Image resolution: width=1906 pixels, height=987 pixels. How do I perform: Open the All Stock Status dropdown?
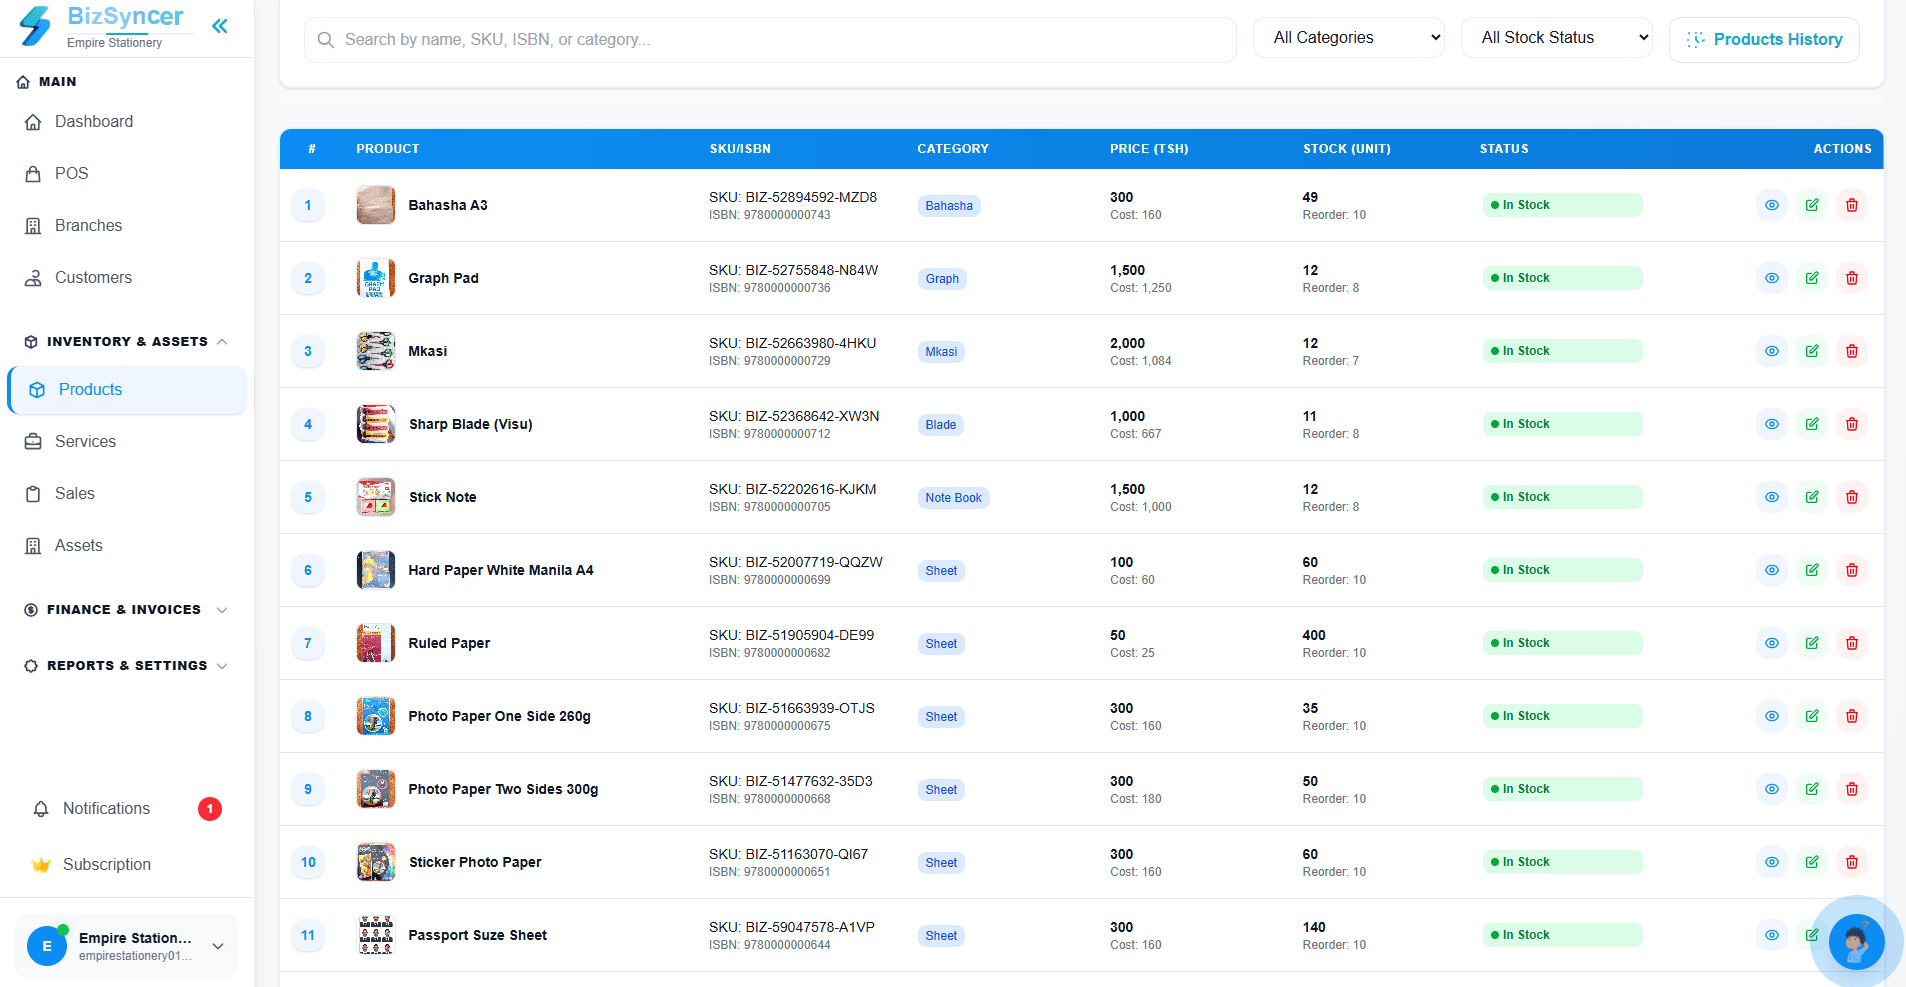tap(1556, 38)
